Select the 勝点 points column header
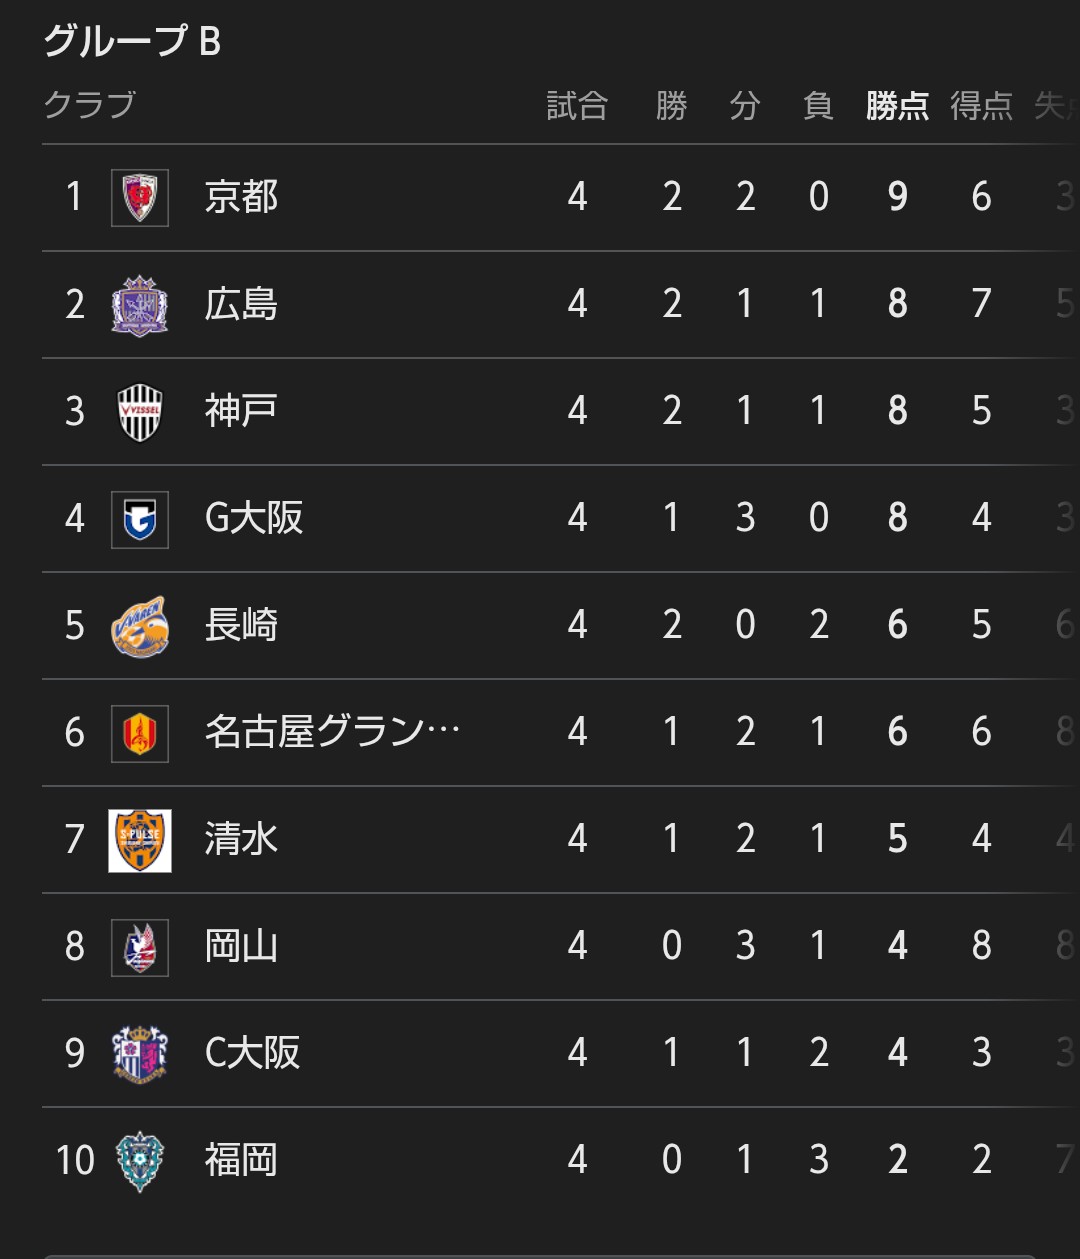Viewport: 1080px width, 1259px height. click(x=897, y=105)
